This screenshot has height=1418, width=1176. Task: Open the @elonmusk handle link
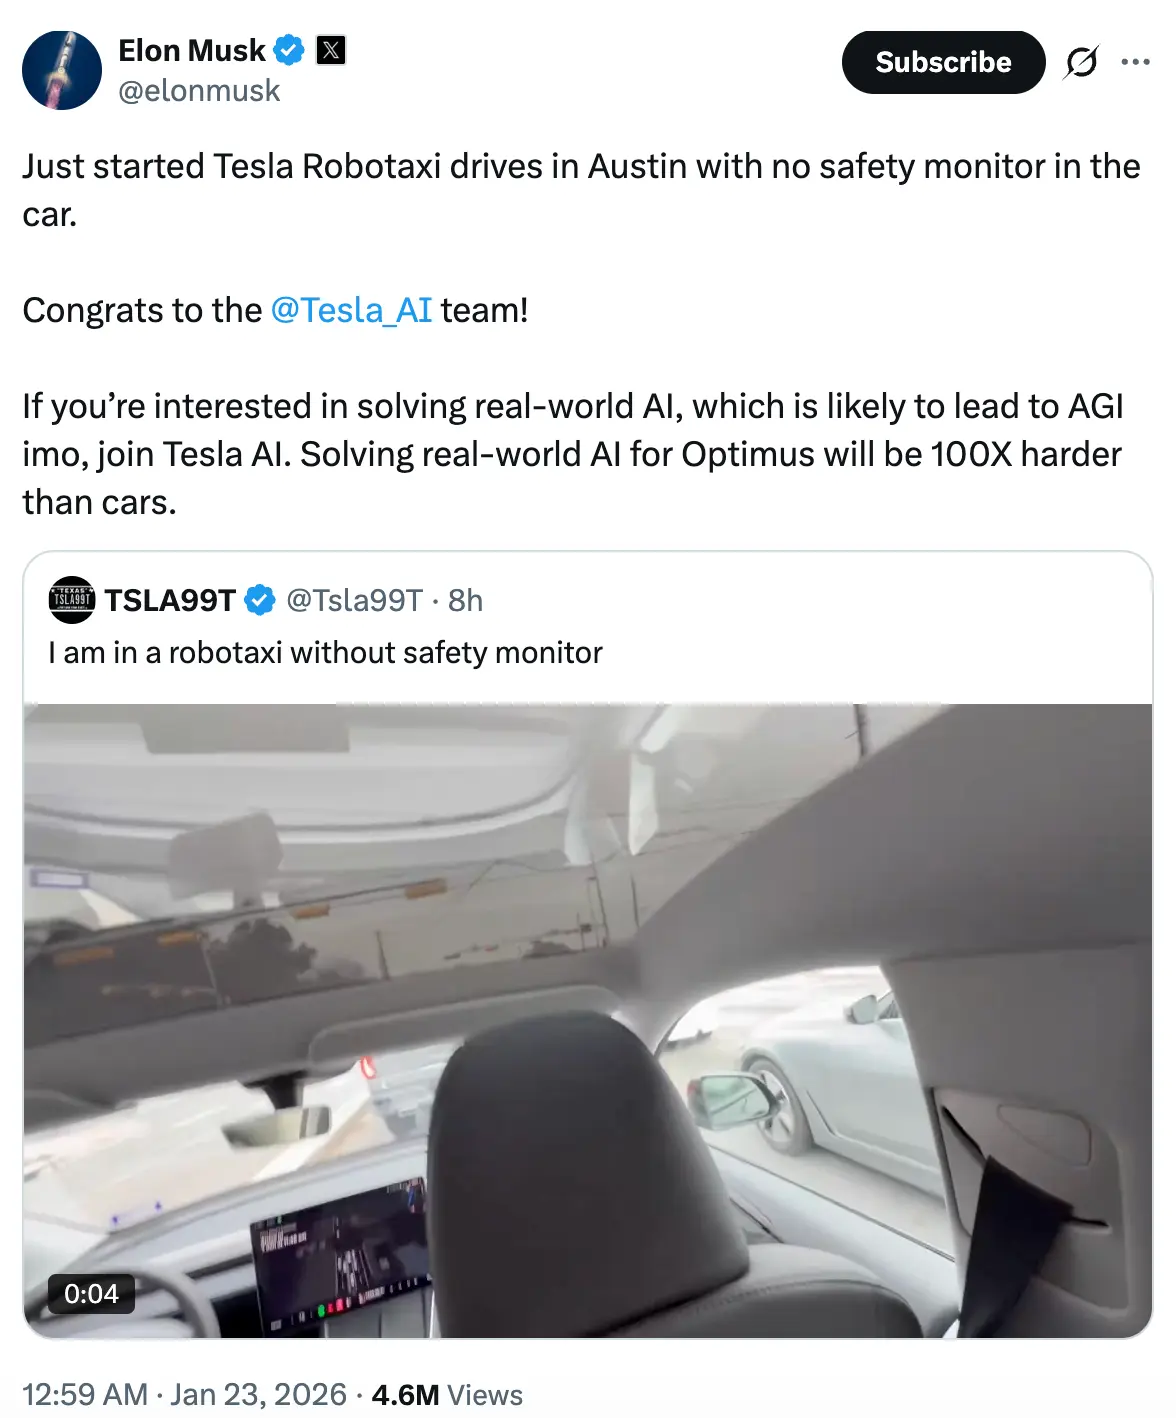pyautogui.click(x=199, y=91)
